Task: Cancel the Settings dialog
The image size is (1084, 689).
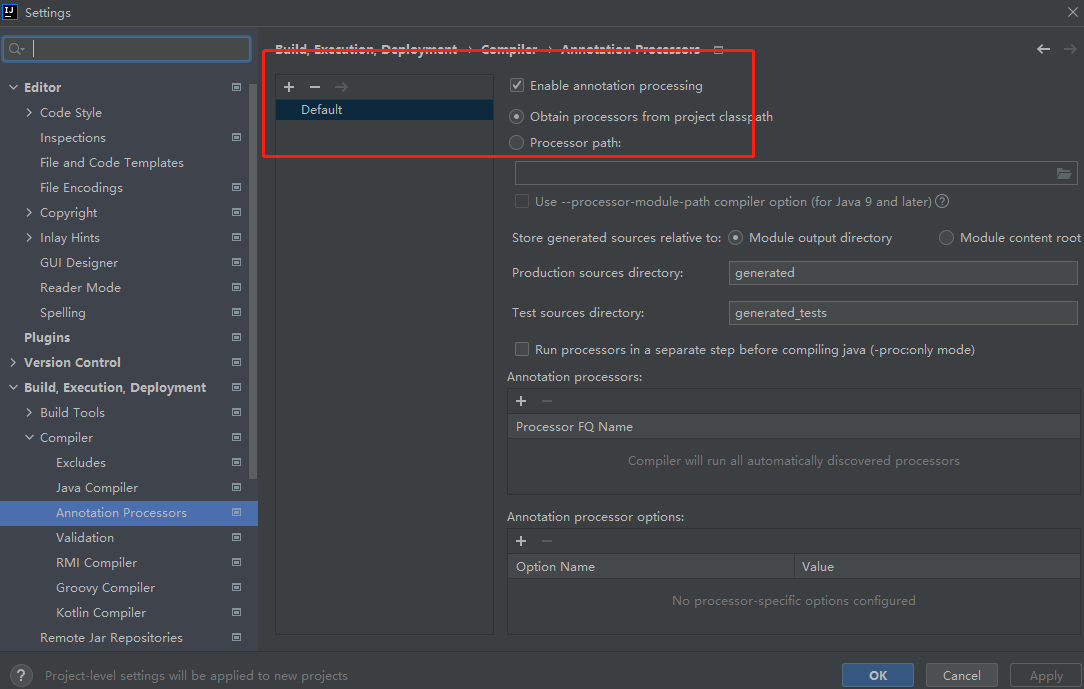Action: (961, 675)
